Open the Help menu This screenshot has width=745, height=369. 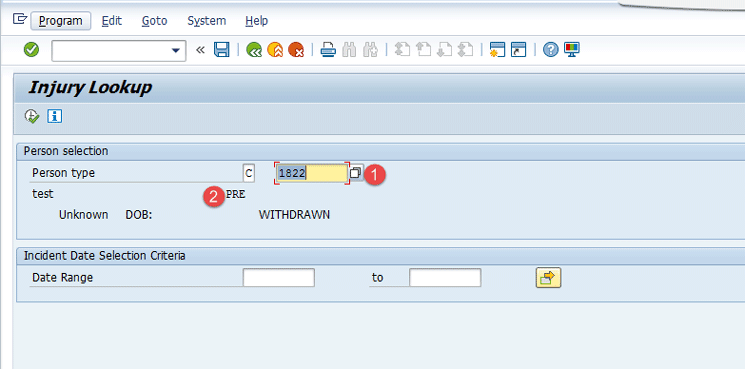(257, 21)
